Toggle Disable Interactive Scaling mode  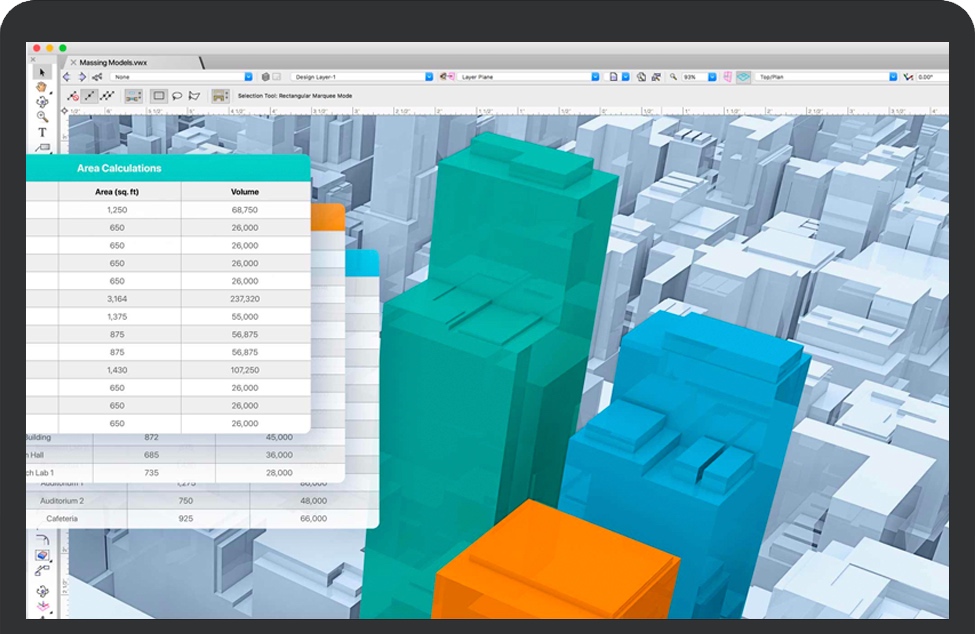click(x=73, y=96)
